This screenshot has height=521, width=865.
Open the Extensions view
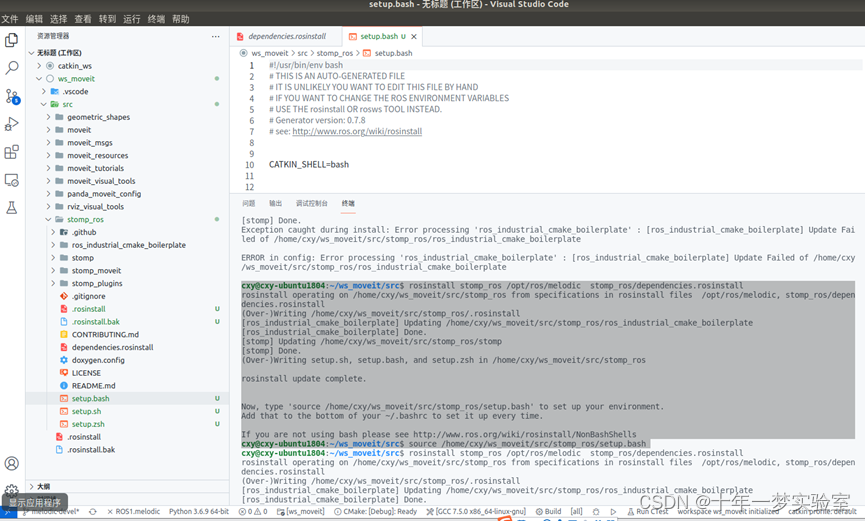pos(12,152)
